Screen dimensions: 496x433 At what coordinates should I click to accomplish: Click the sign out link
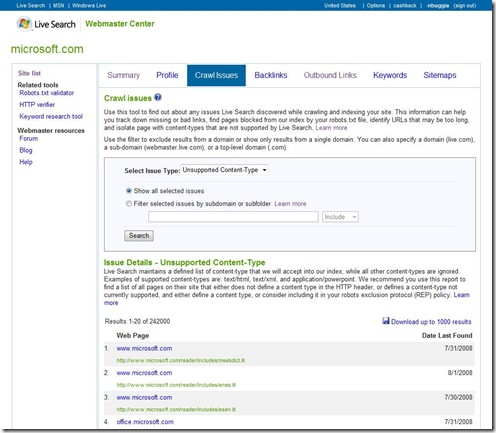point(465,5)
